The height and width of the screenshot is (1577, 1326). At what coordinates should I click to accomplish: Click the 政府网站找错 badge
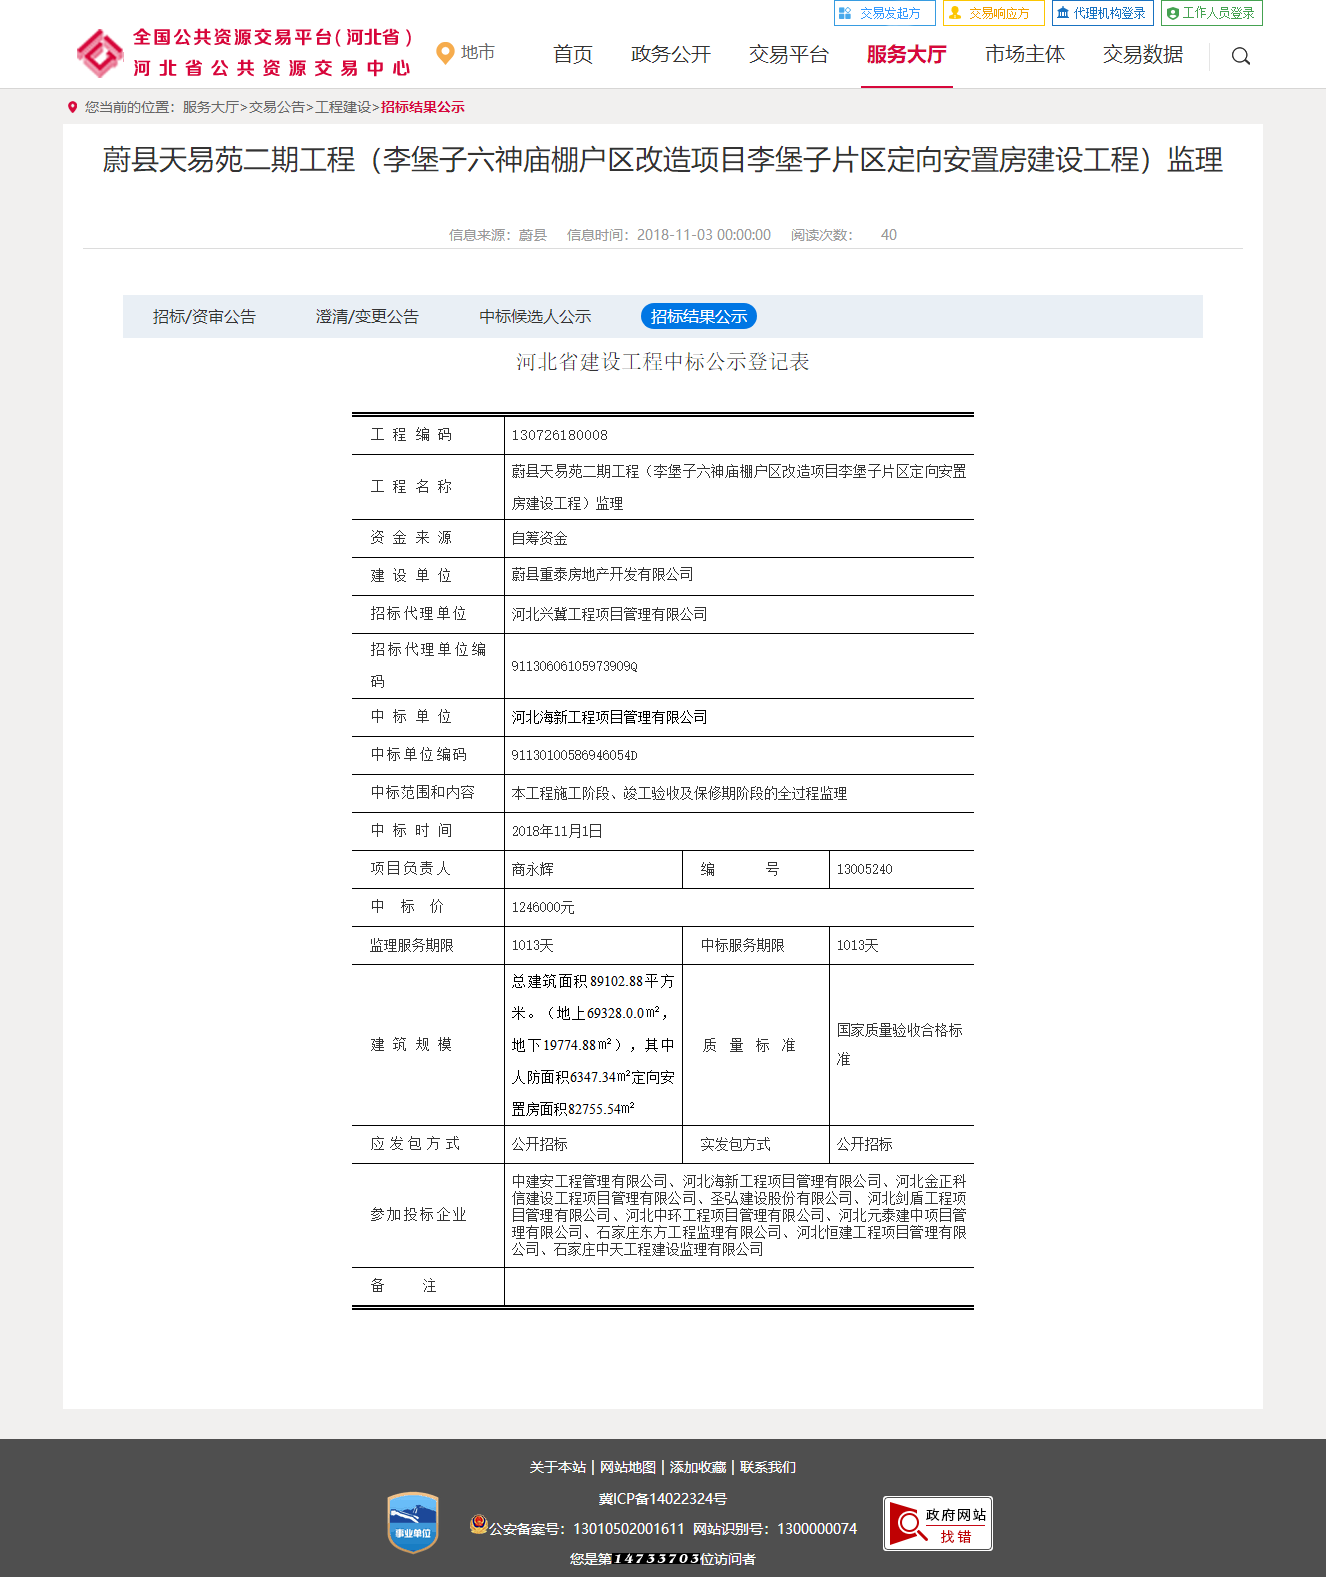point(937,1523)
